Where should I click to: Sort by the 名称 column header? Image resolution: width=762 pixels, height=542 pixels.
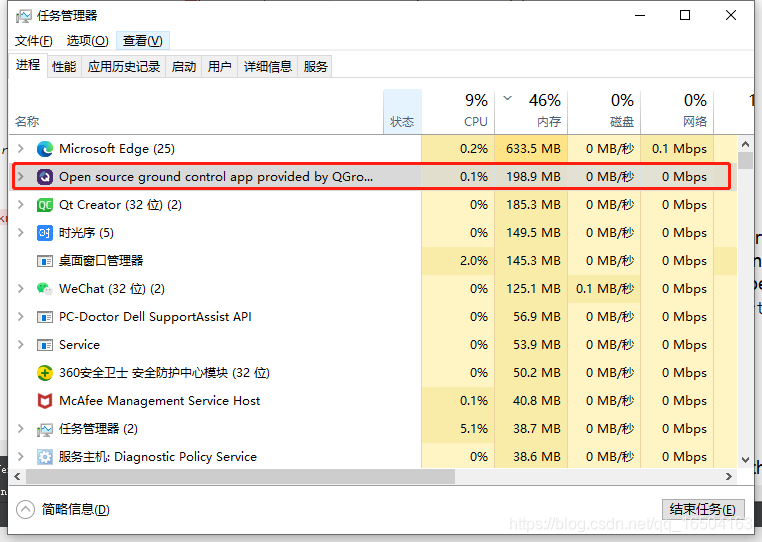[x=196, y=112]
